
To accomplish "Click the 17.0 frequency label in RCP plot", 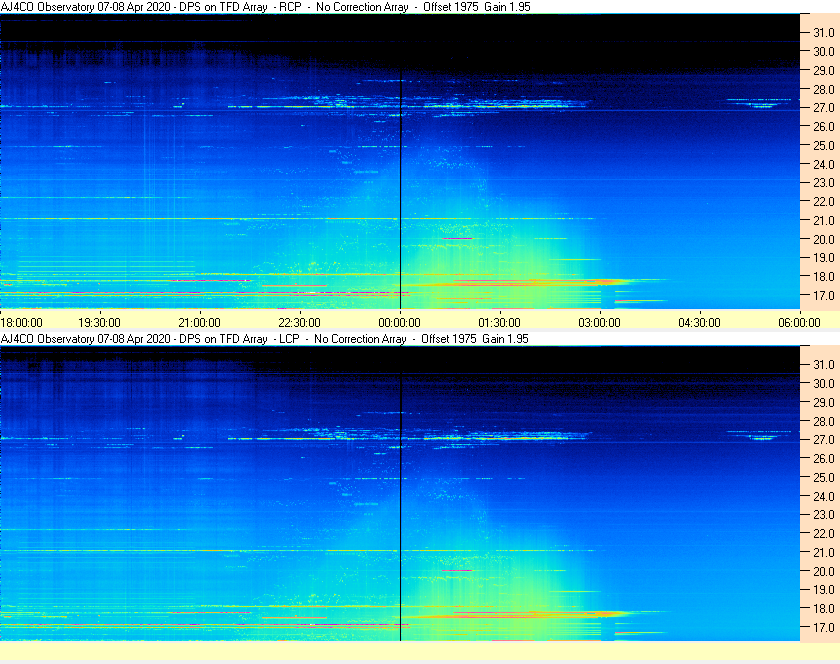I will pos(824,295).
